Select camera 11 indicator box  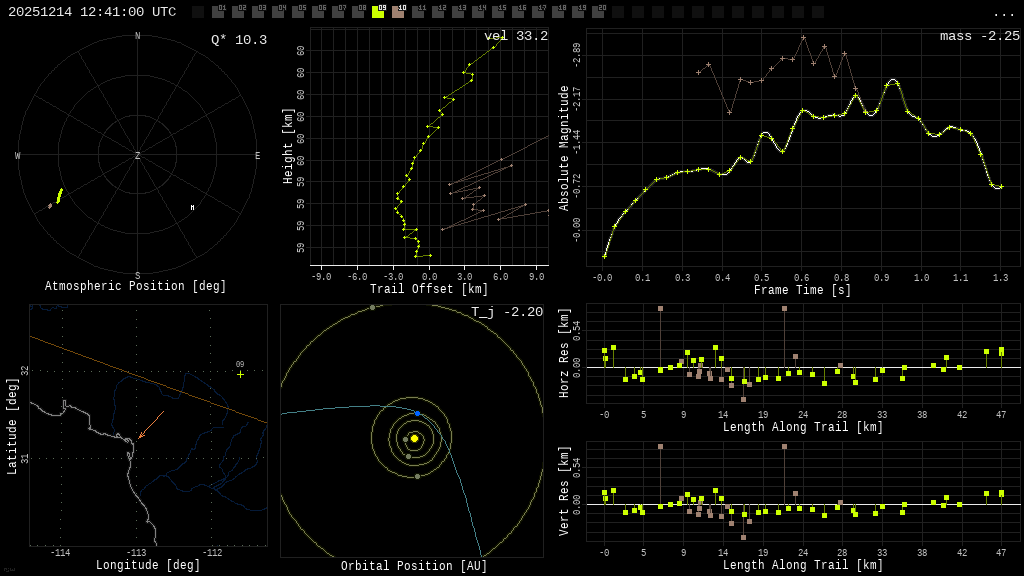pos(418,13)
